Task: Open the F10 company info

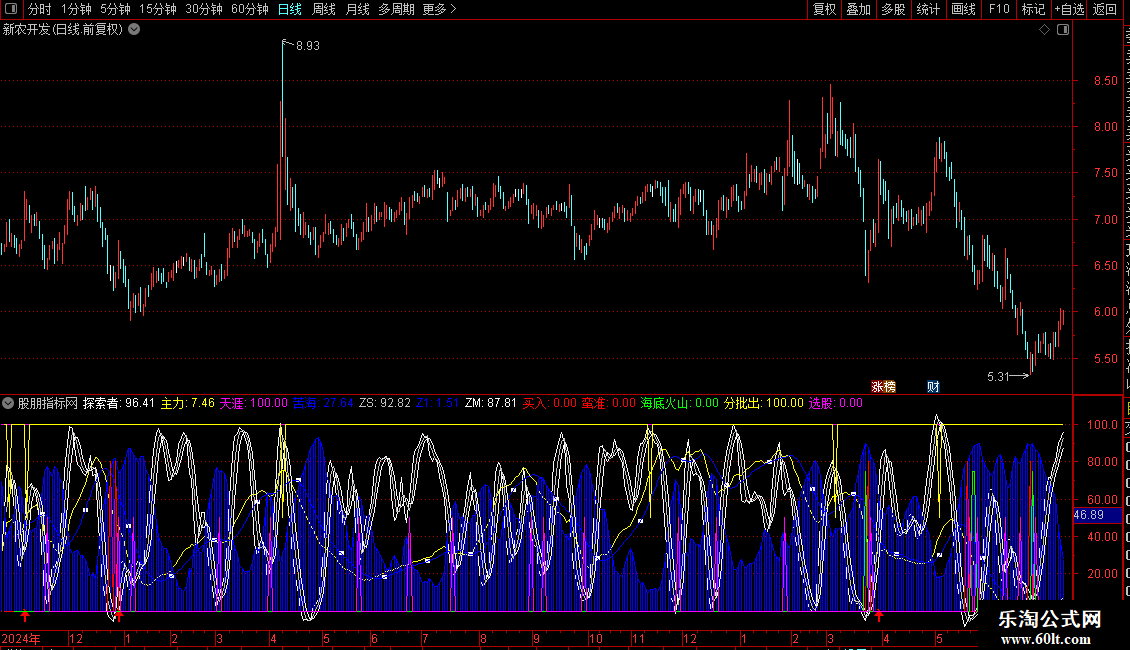Action: tap(999, 9)
